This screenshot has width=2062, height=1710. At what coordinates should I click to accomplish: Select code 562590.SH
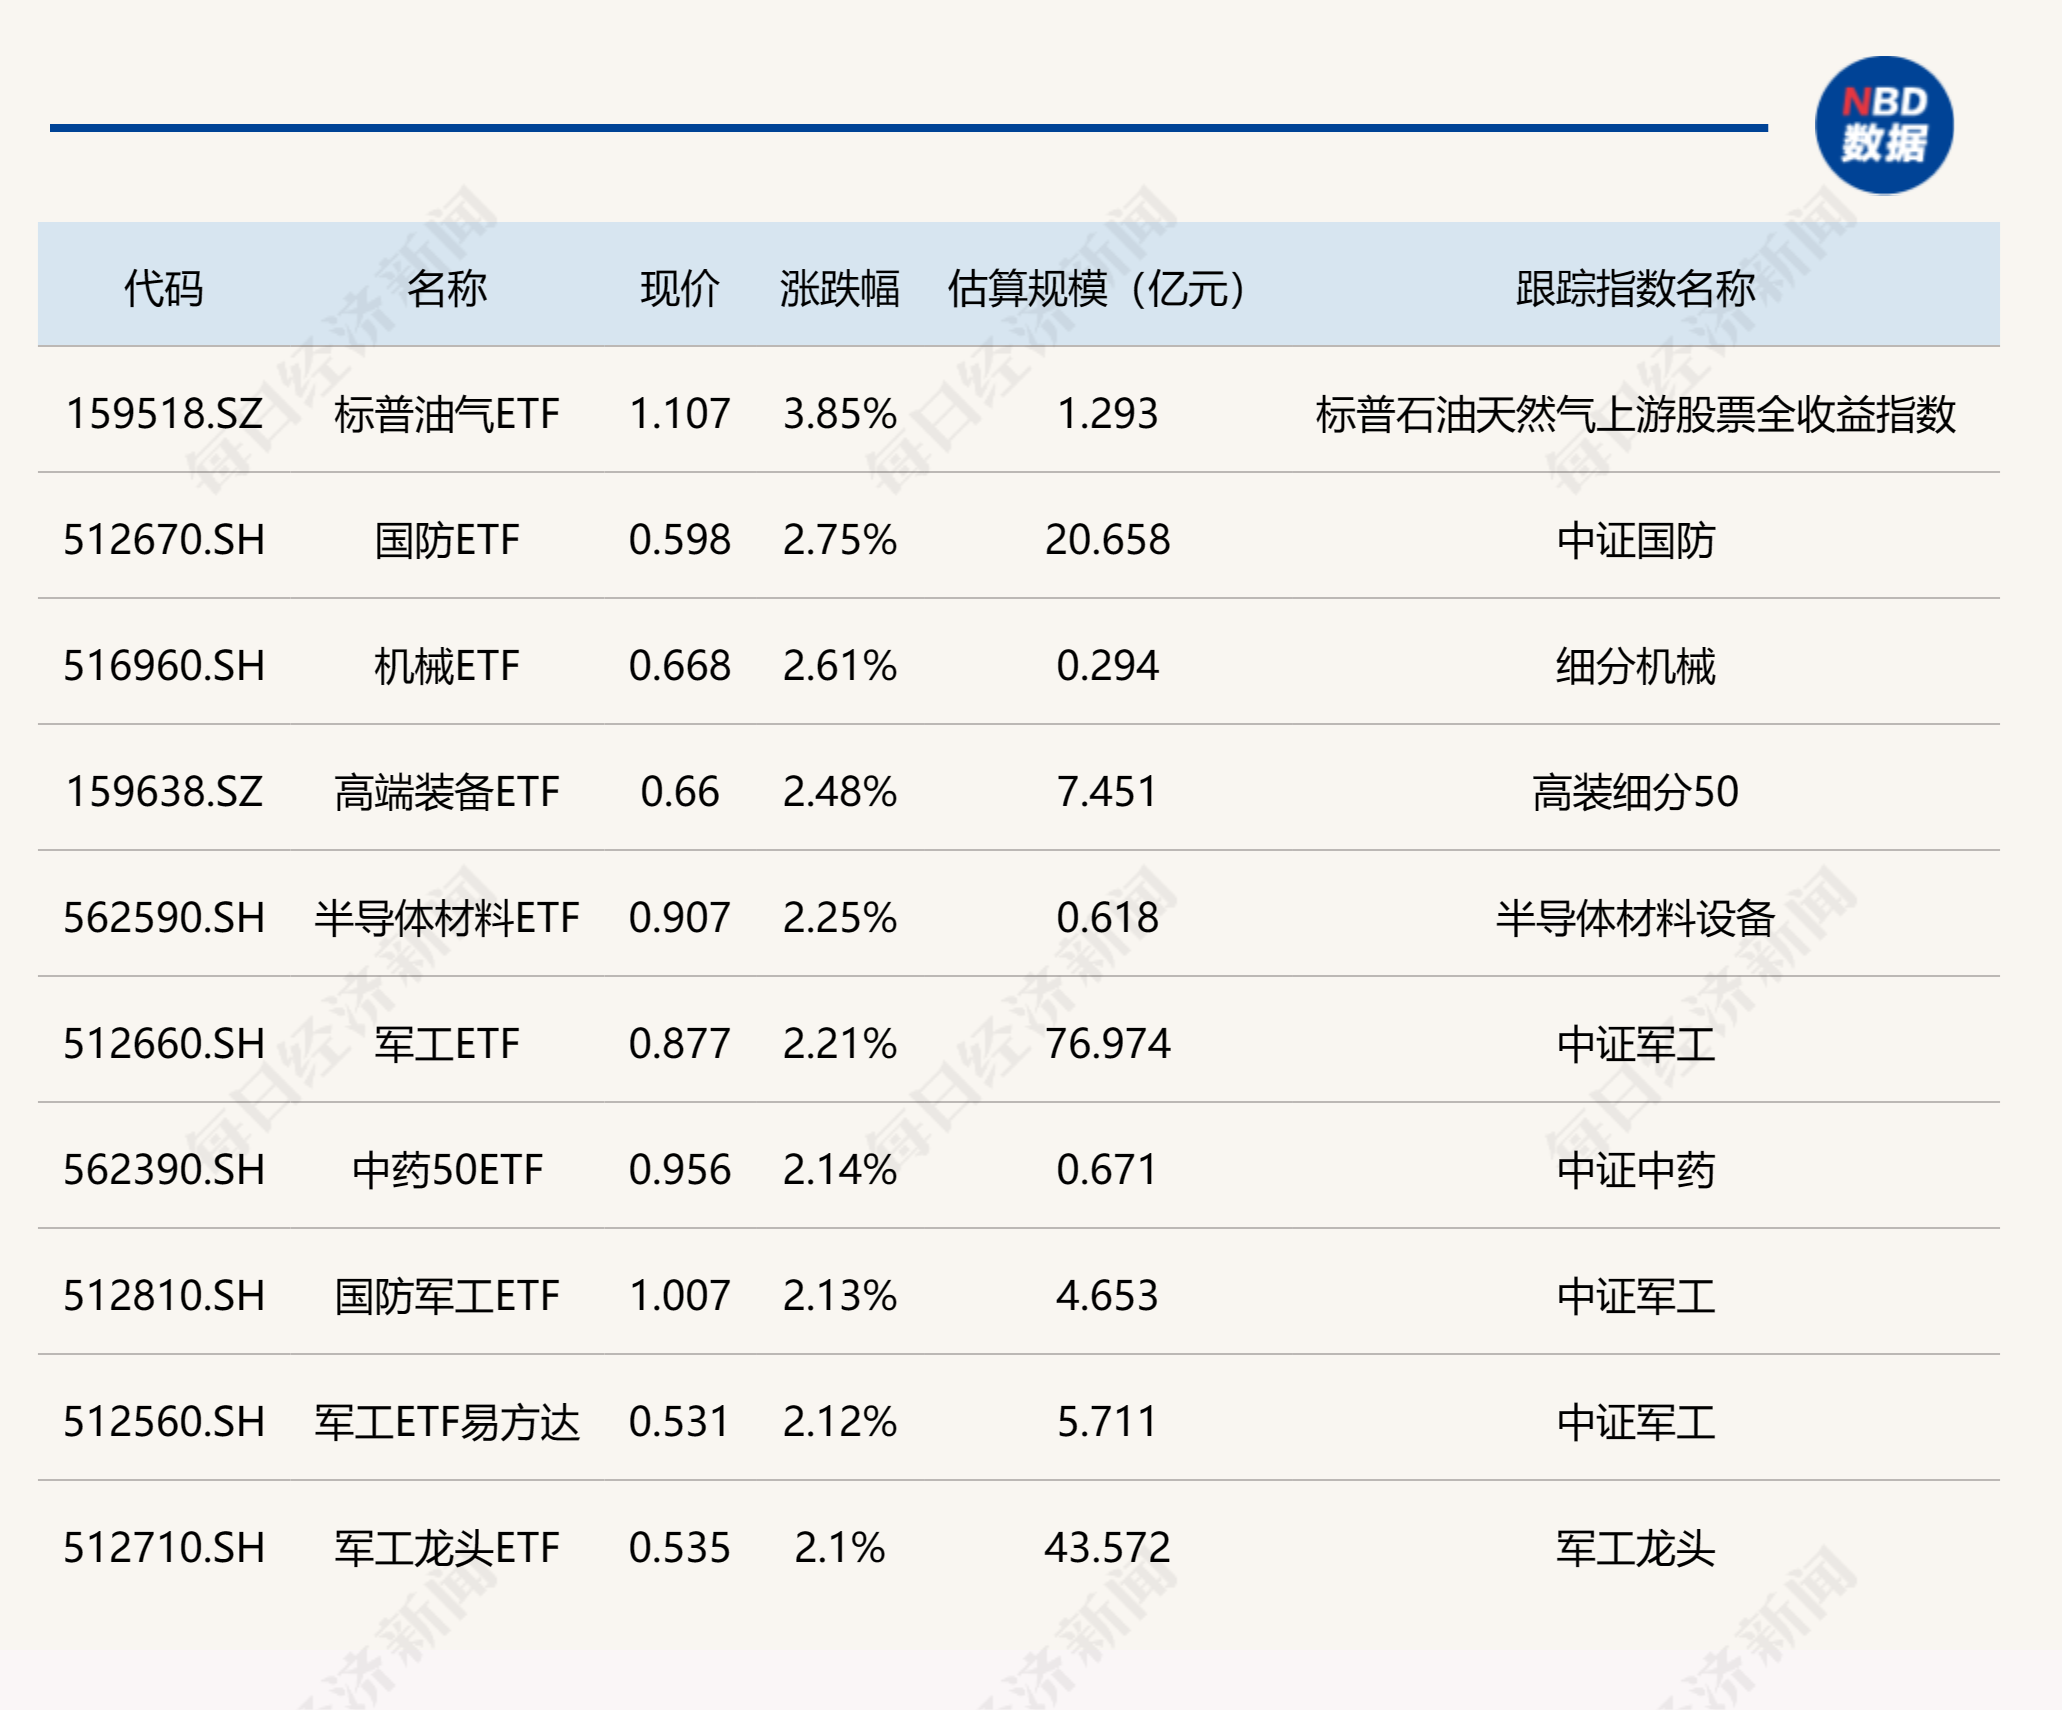pyautogui.click(x=164, y=918)
